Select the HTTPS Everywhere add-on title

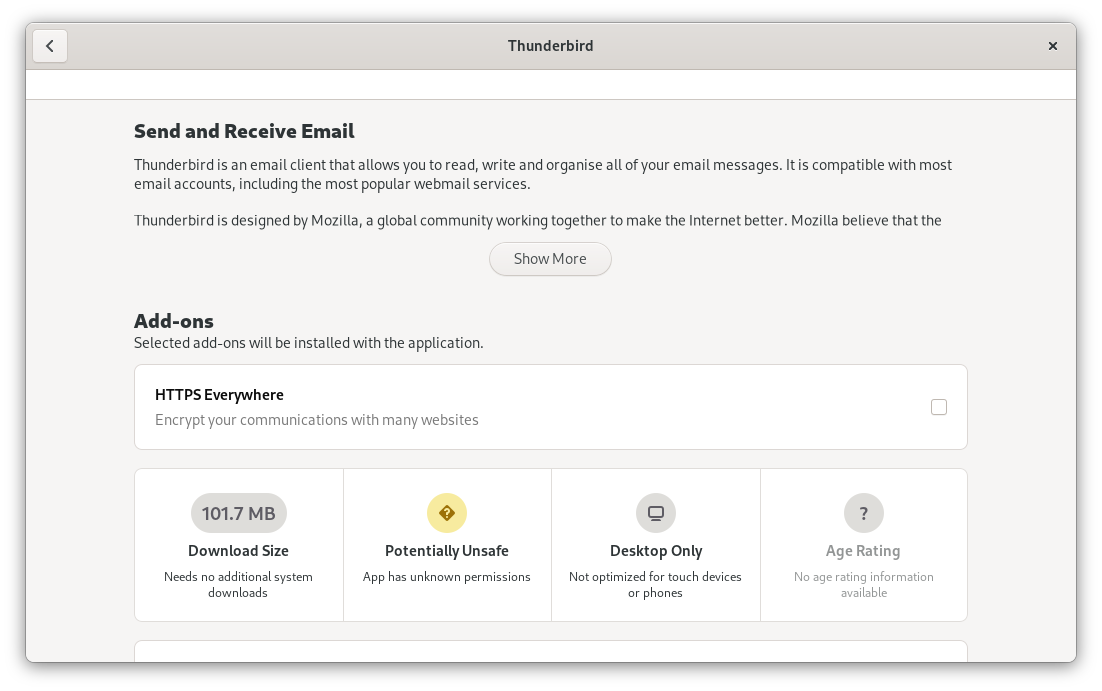[x=219, y=395]
